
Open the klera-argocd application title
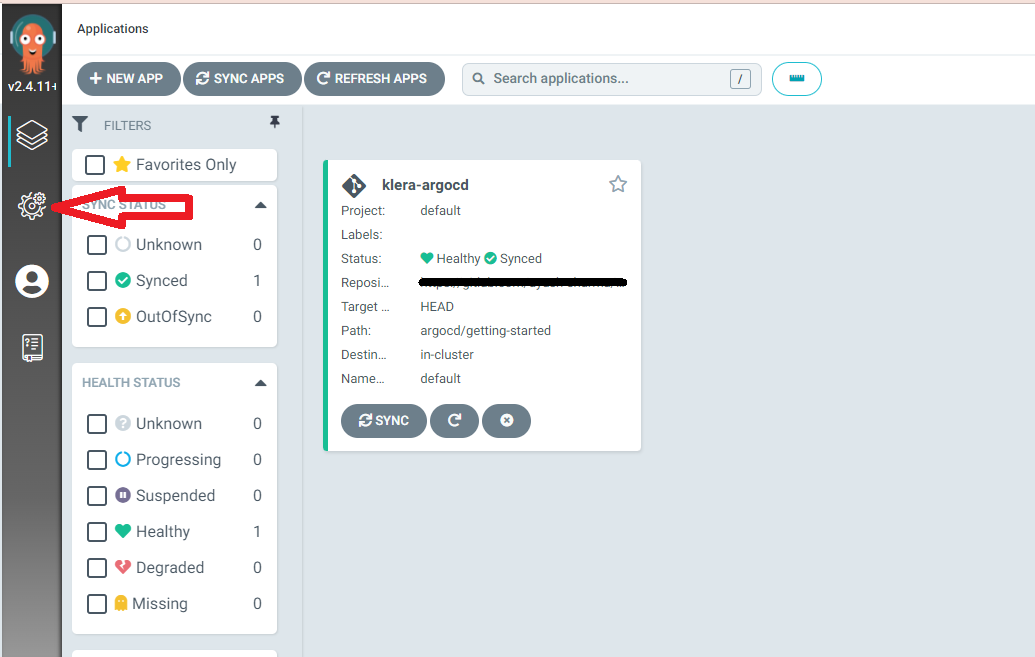[x=425, y=185]
